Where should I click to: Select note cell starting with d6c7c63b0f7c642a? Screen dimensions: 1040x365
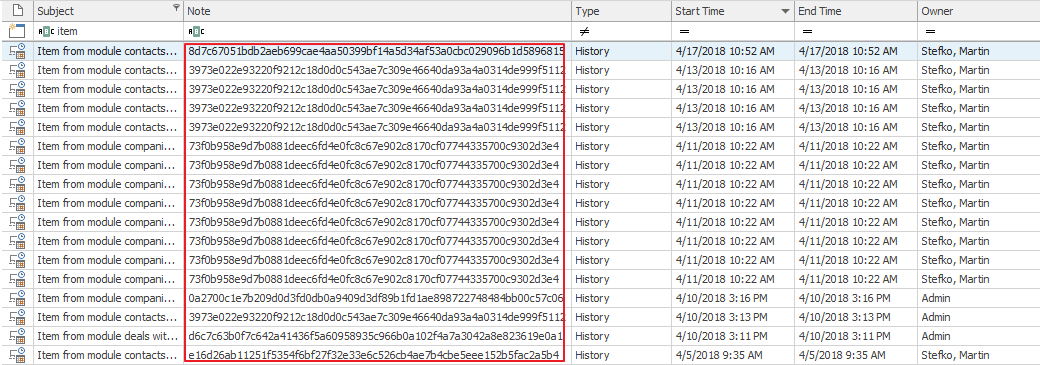(376, 336)
